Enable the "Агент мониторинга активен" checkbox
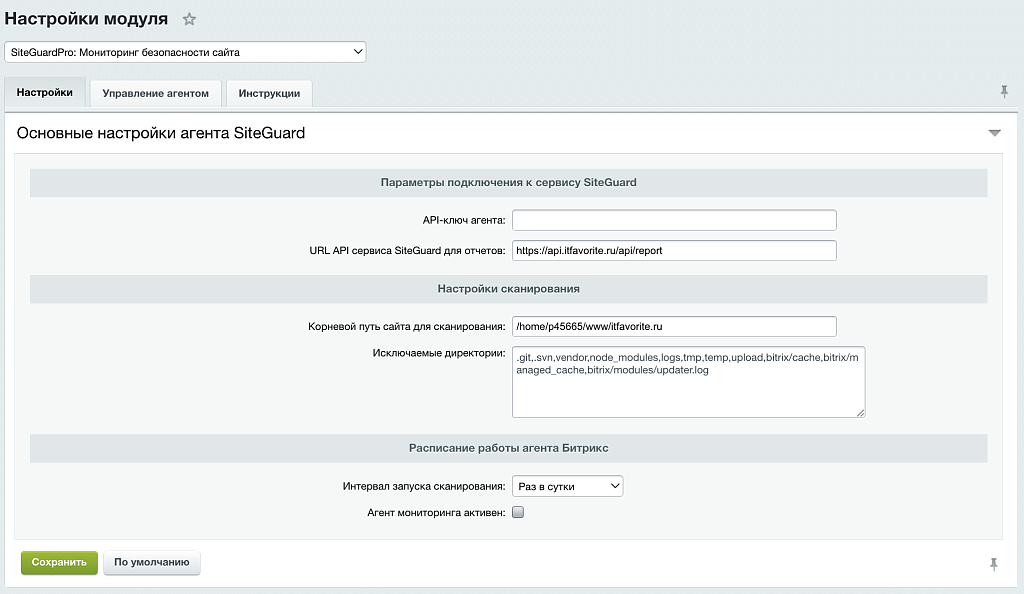 click(x=517, y=511)
